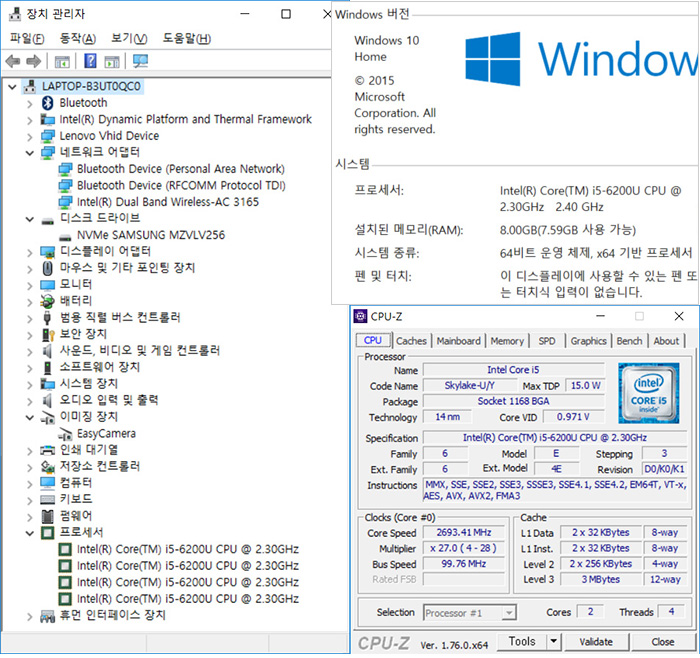Select Intel(R) Dynamic Platform and Thermal Framework
700x658 pixels.
[186, 120]
